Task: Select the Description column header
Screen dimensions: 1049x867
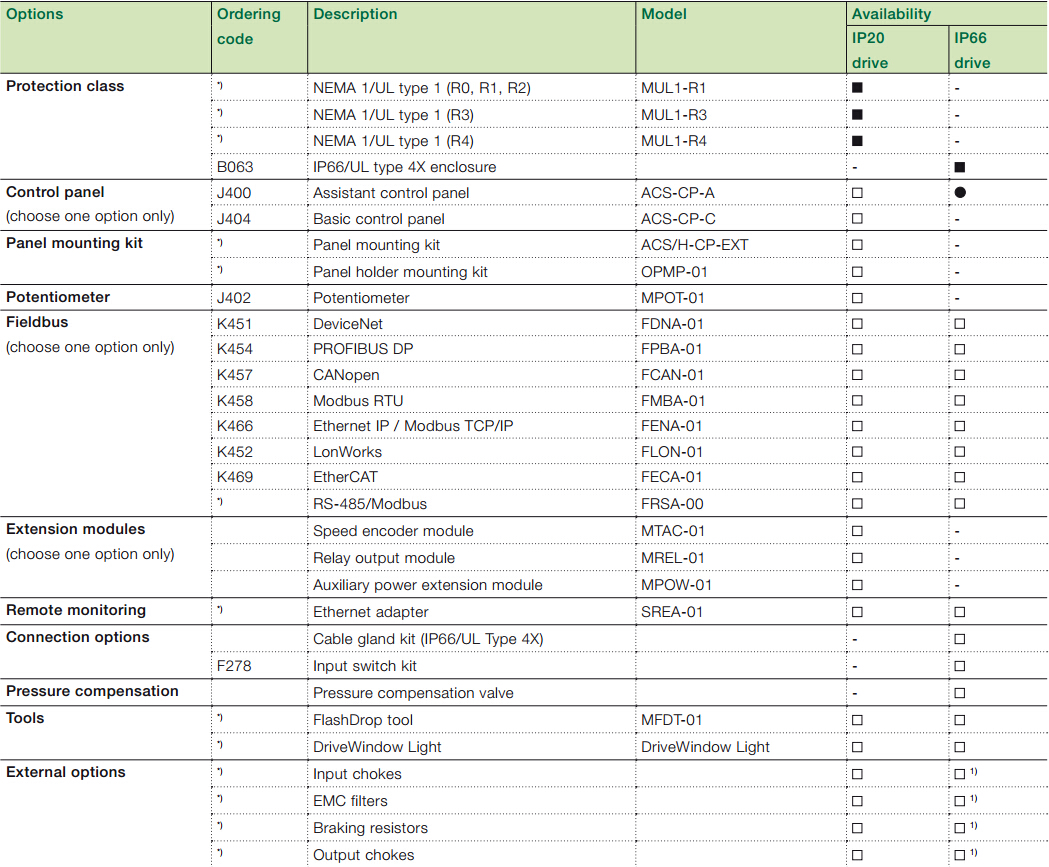Action: coord(355,14)
